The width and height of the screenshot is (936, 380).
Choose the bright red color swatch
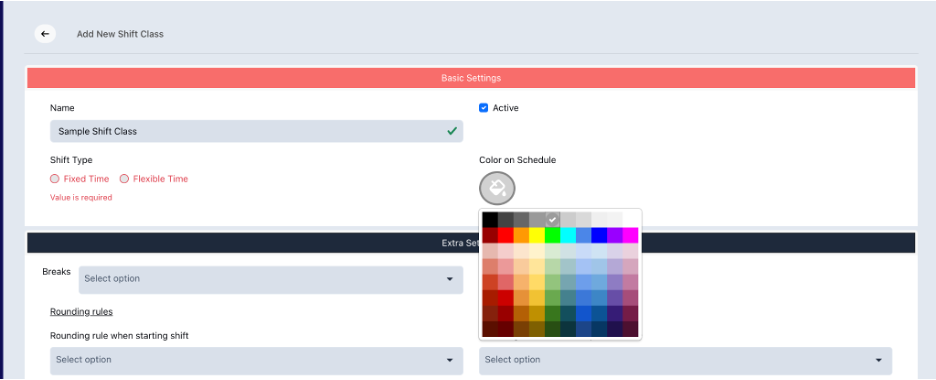tap(506, 235)
